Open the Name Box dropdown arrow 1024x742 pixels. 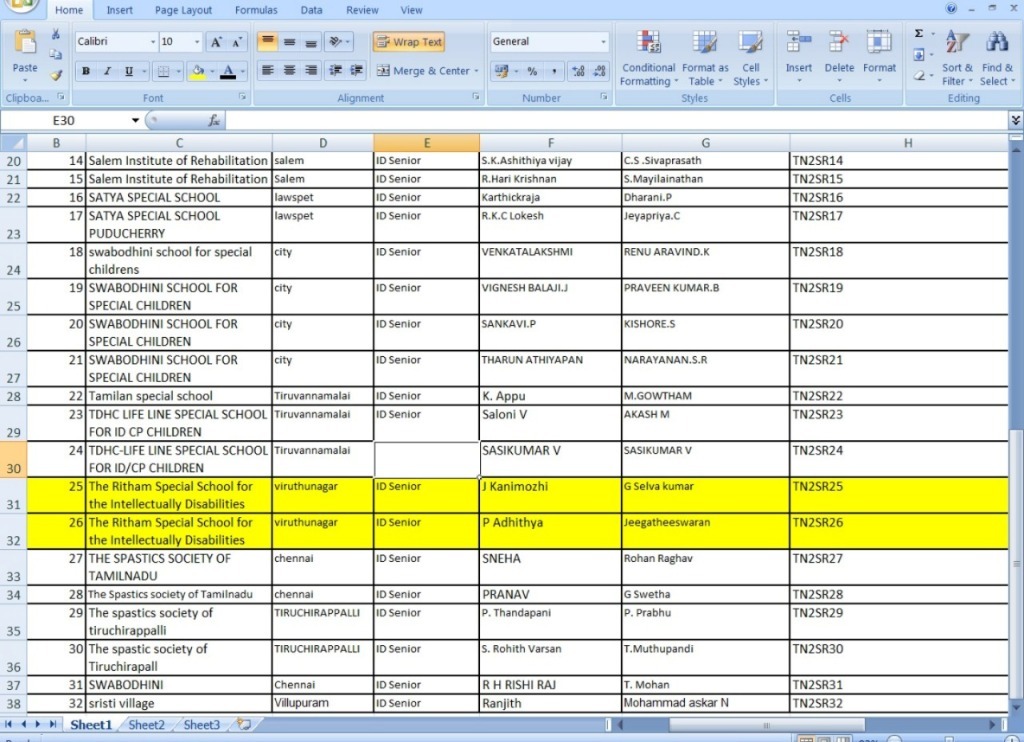coord(135,120)
